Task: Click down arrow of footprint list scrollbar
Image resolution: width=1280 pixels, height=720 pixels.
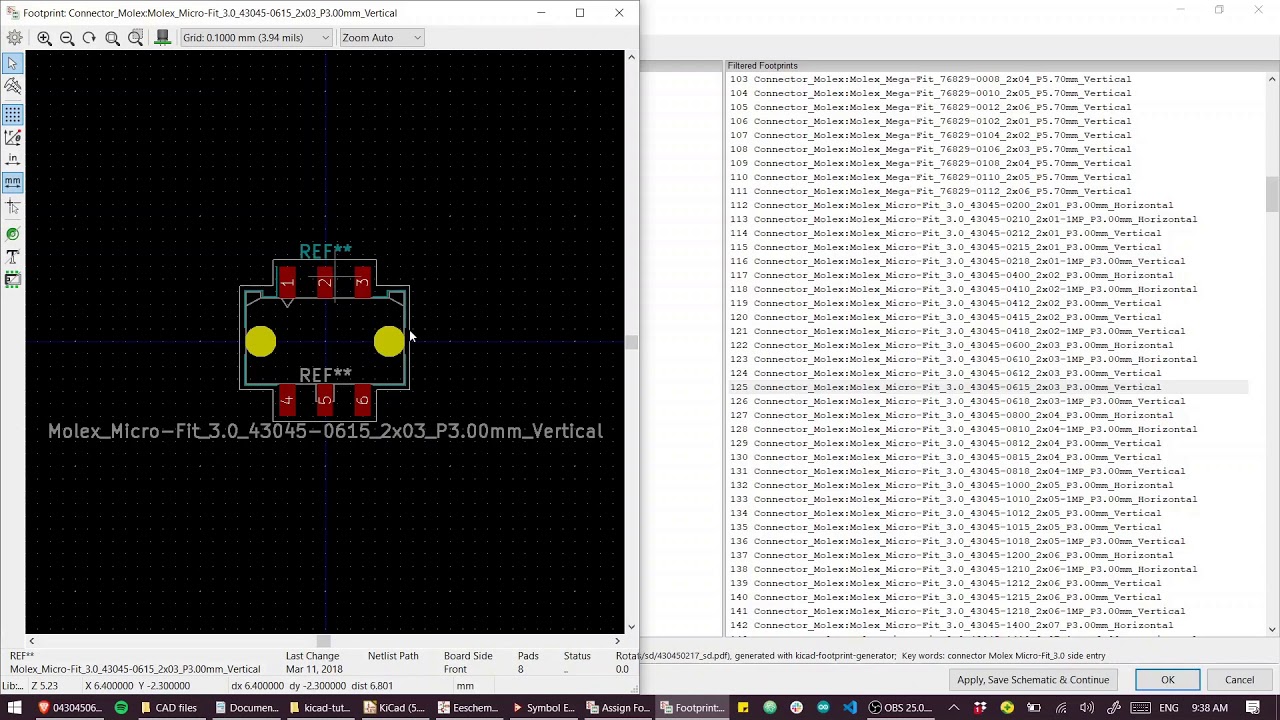Action: coord(1272,629)
